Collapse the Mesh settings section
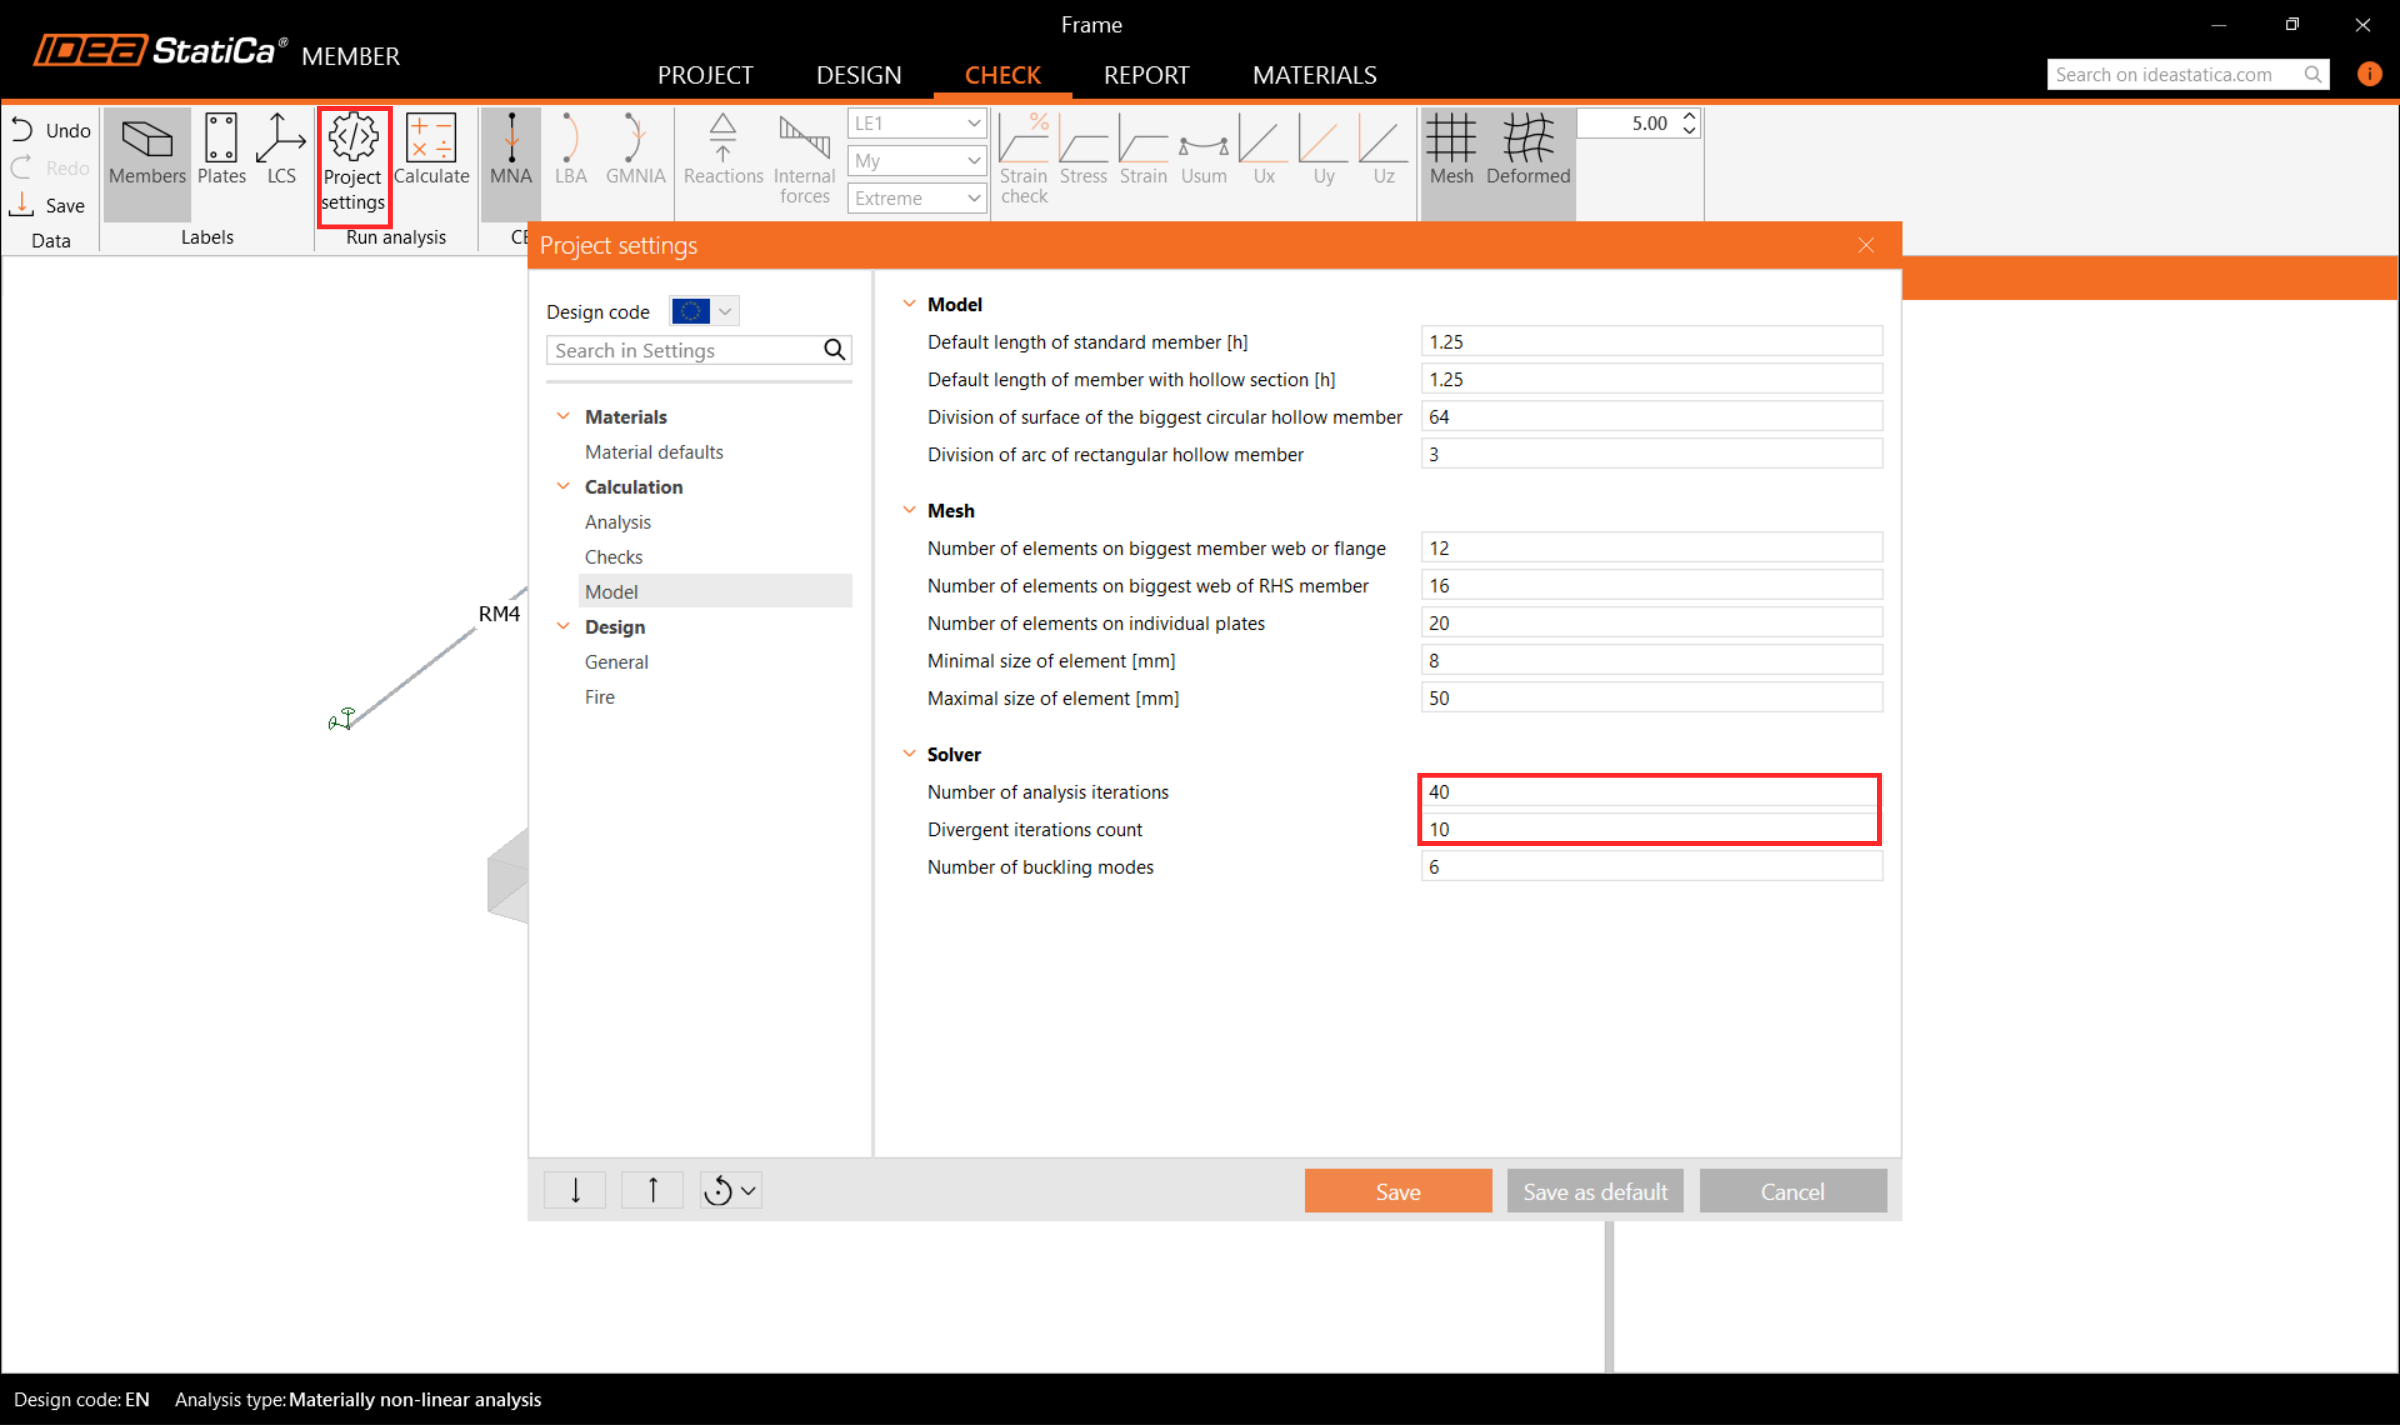The width and height of the screenshot is (2400, 1425). (x=909, y=510)
